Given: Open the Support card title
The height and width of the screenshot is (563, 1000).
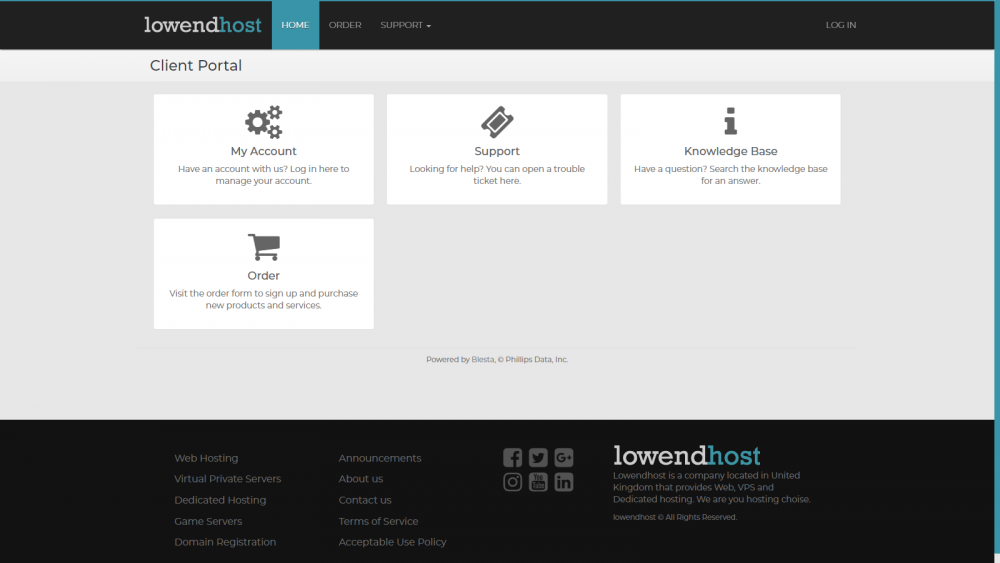Looking at the screenshot, I should coord(497,151).
